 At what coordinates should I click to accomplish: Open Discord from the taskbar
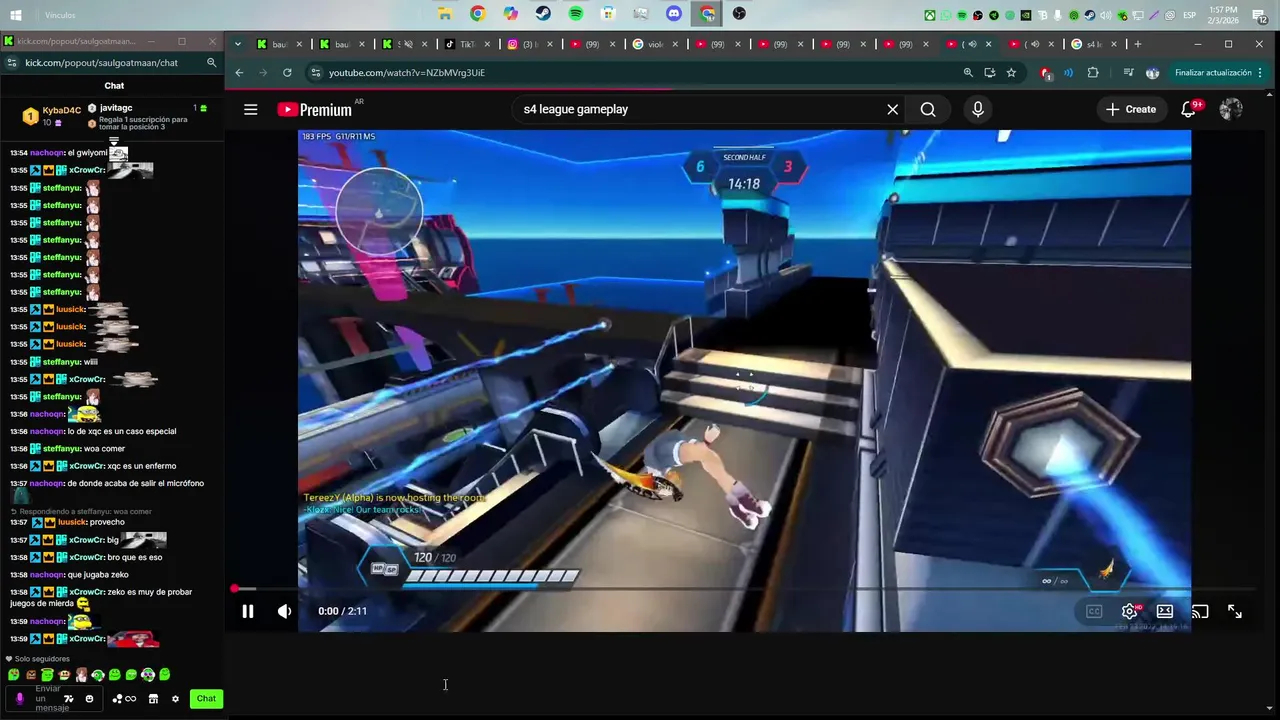674,14
